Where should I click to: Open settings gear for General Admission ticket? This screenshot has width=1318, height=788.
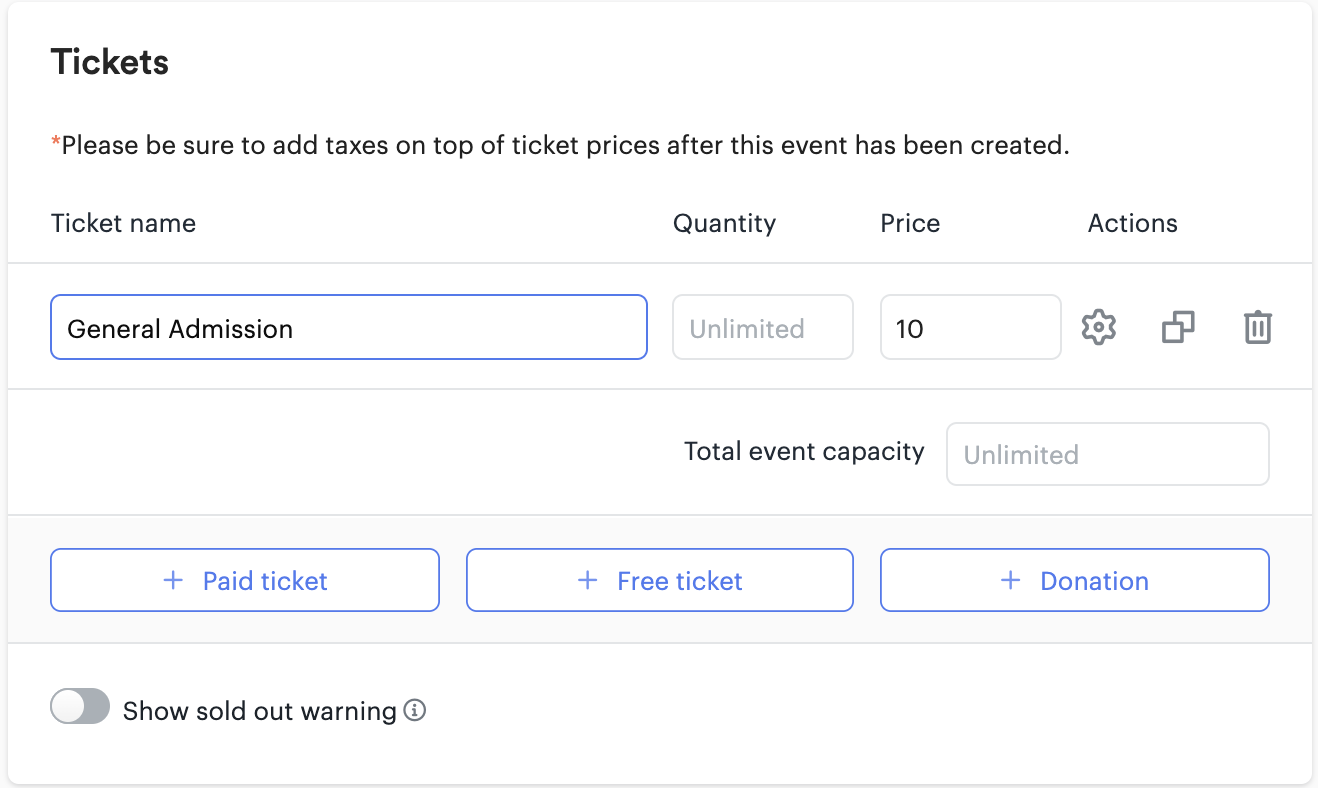tap(1099, 327)
